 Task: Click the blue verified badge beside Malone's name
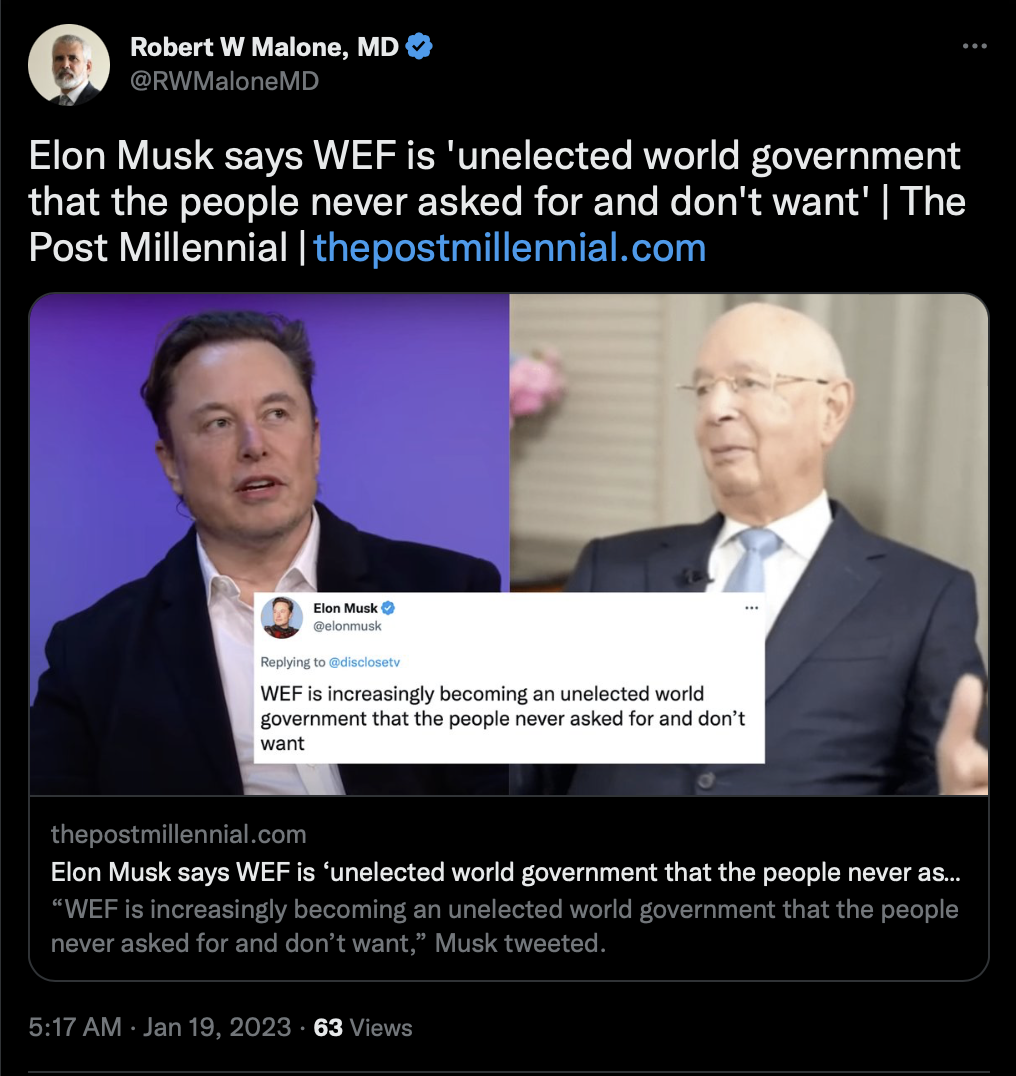tap(419, 47)
